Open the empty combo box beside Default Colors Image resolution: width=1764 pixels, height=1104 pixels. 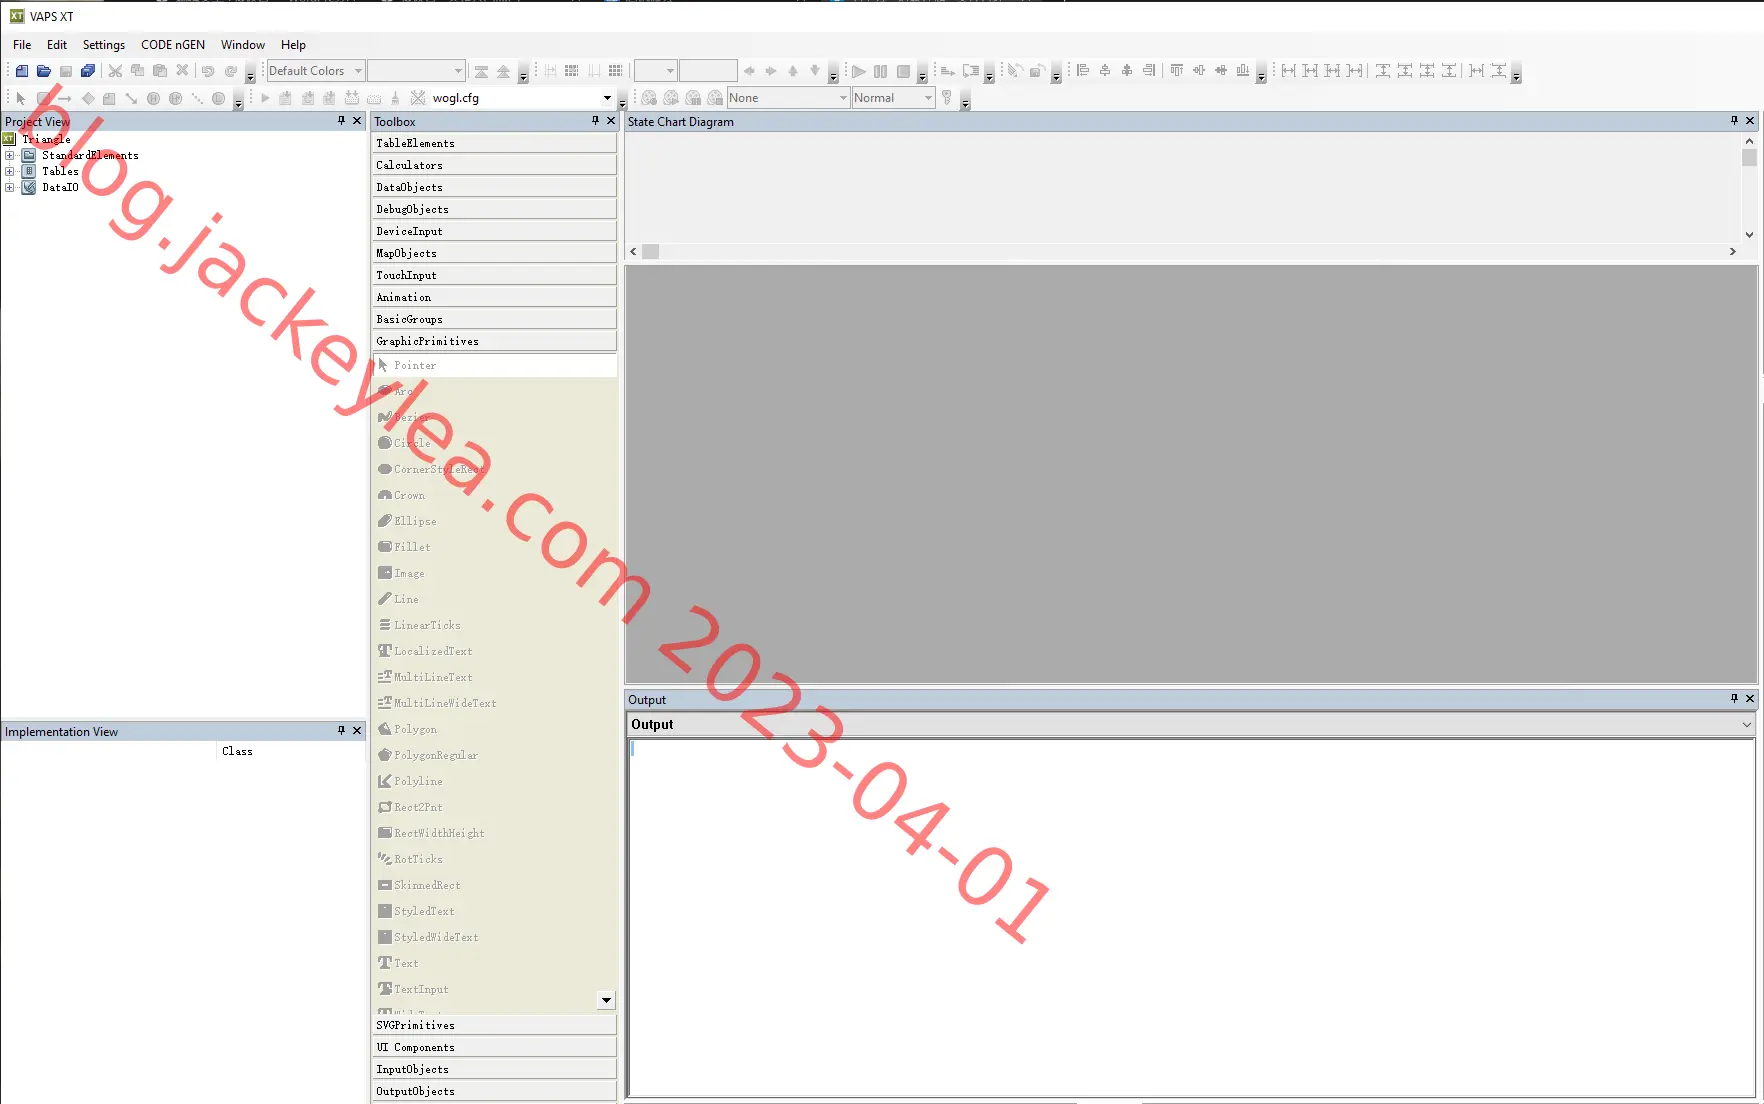416,71
